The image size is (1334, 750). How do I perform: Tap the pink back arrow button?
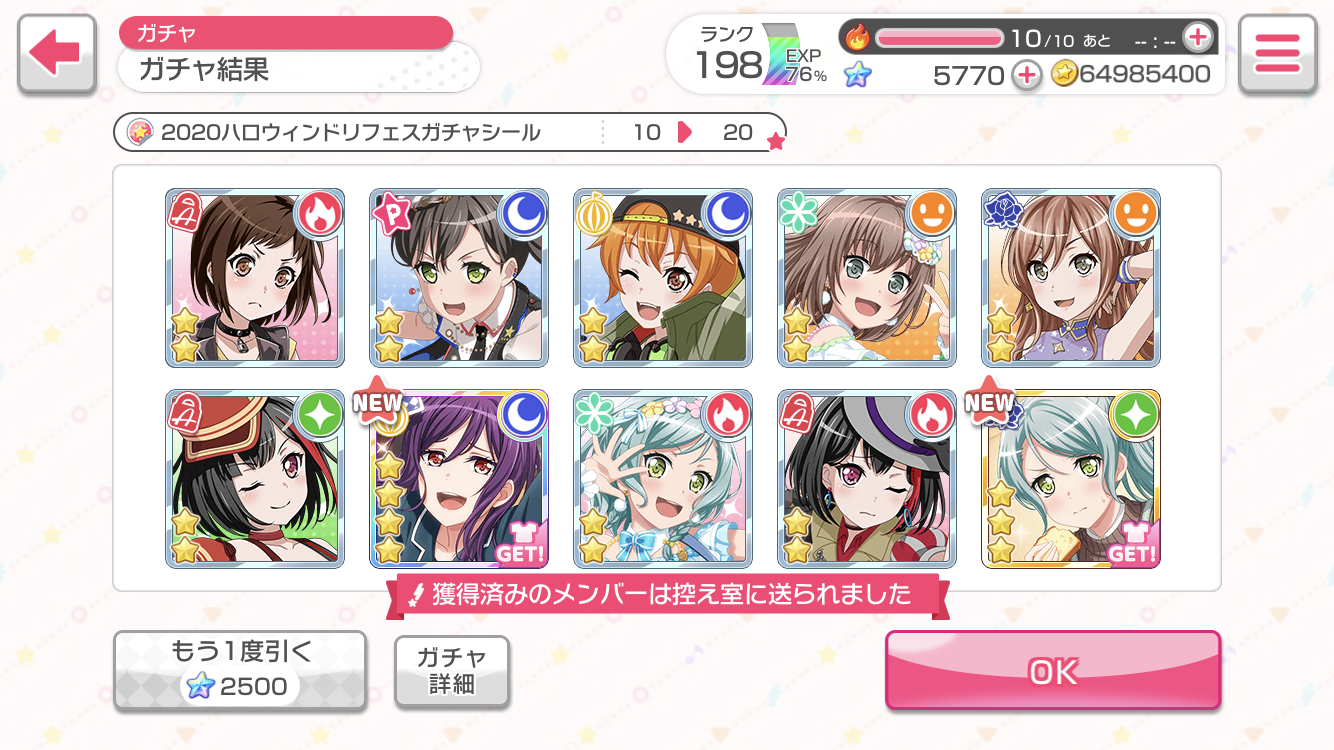point(57,54)
